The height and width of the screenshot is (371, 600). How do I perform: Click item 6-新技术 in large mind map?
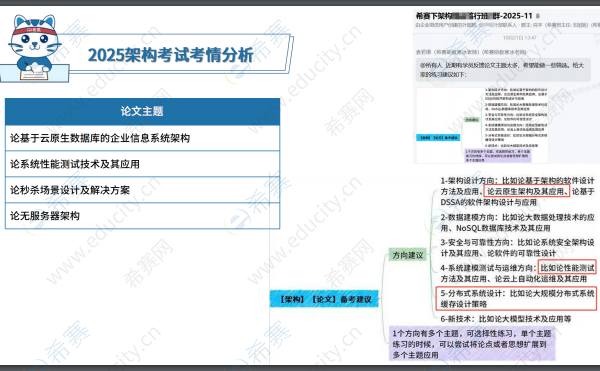pos(505,319)
